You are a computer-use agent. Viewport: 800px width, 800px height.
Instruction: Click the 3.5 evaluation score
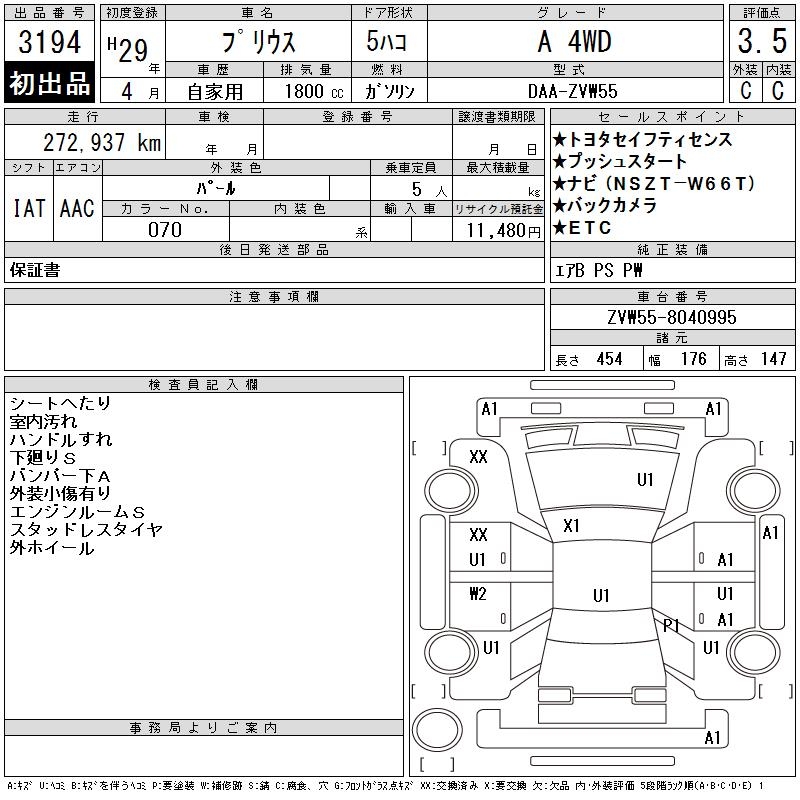point(762,41)
